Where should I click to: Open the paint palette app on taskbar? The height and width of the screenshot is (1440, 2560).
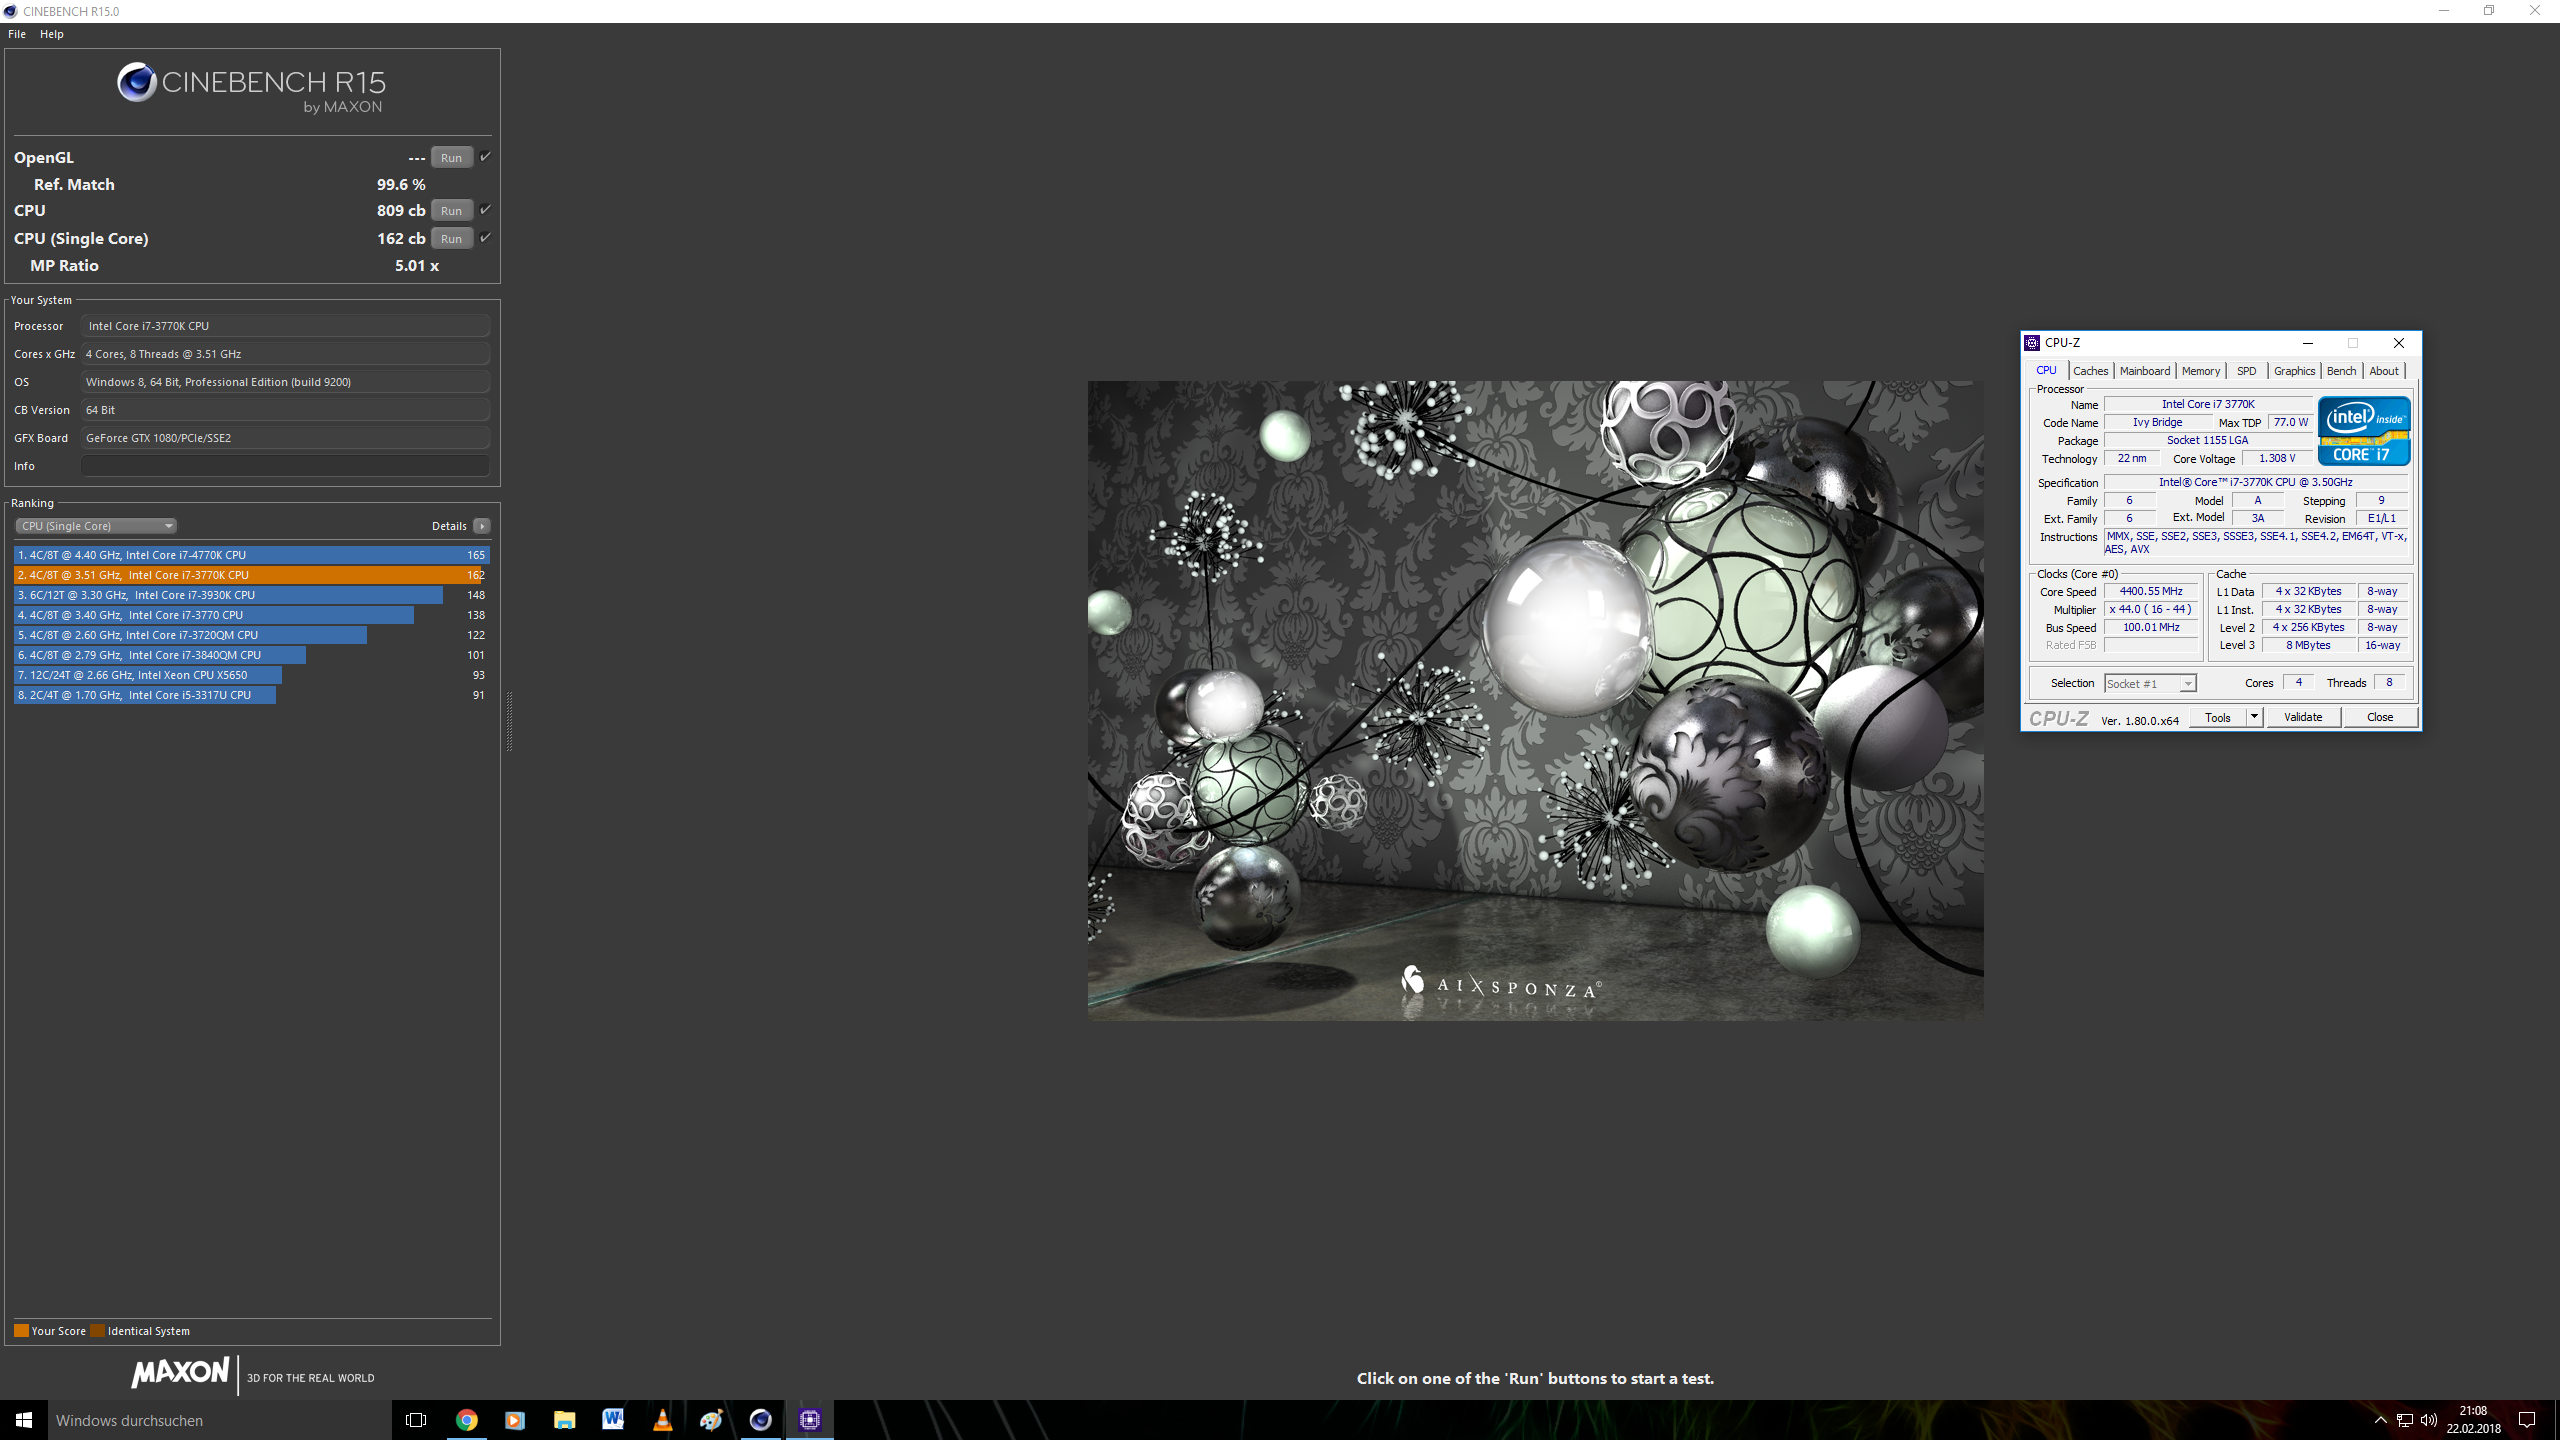point(711,1420)
